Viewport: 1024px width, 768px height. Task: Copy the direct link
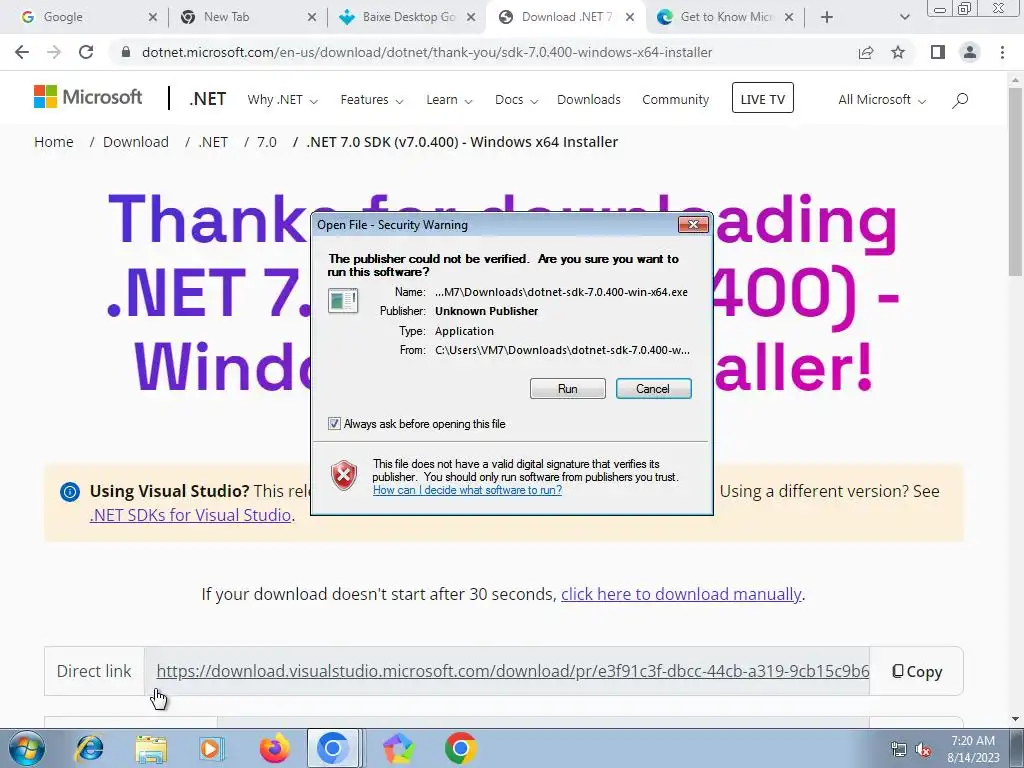point(917,671)
